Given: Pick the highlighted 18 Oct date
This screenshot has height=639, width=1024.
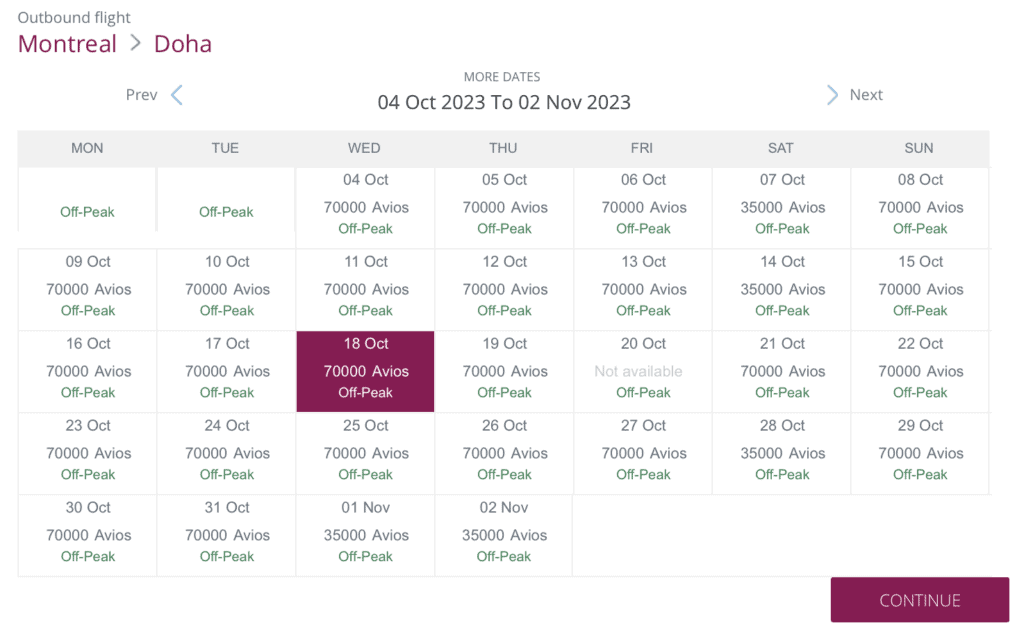Looking at the screenshot, I should pyautogui.click(x=365, y=371).
